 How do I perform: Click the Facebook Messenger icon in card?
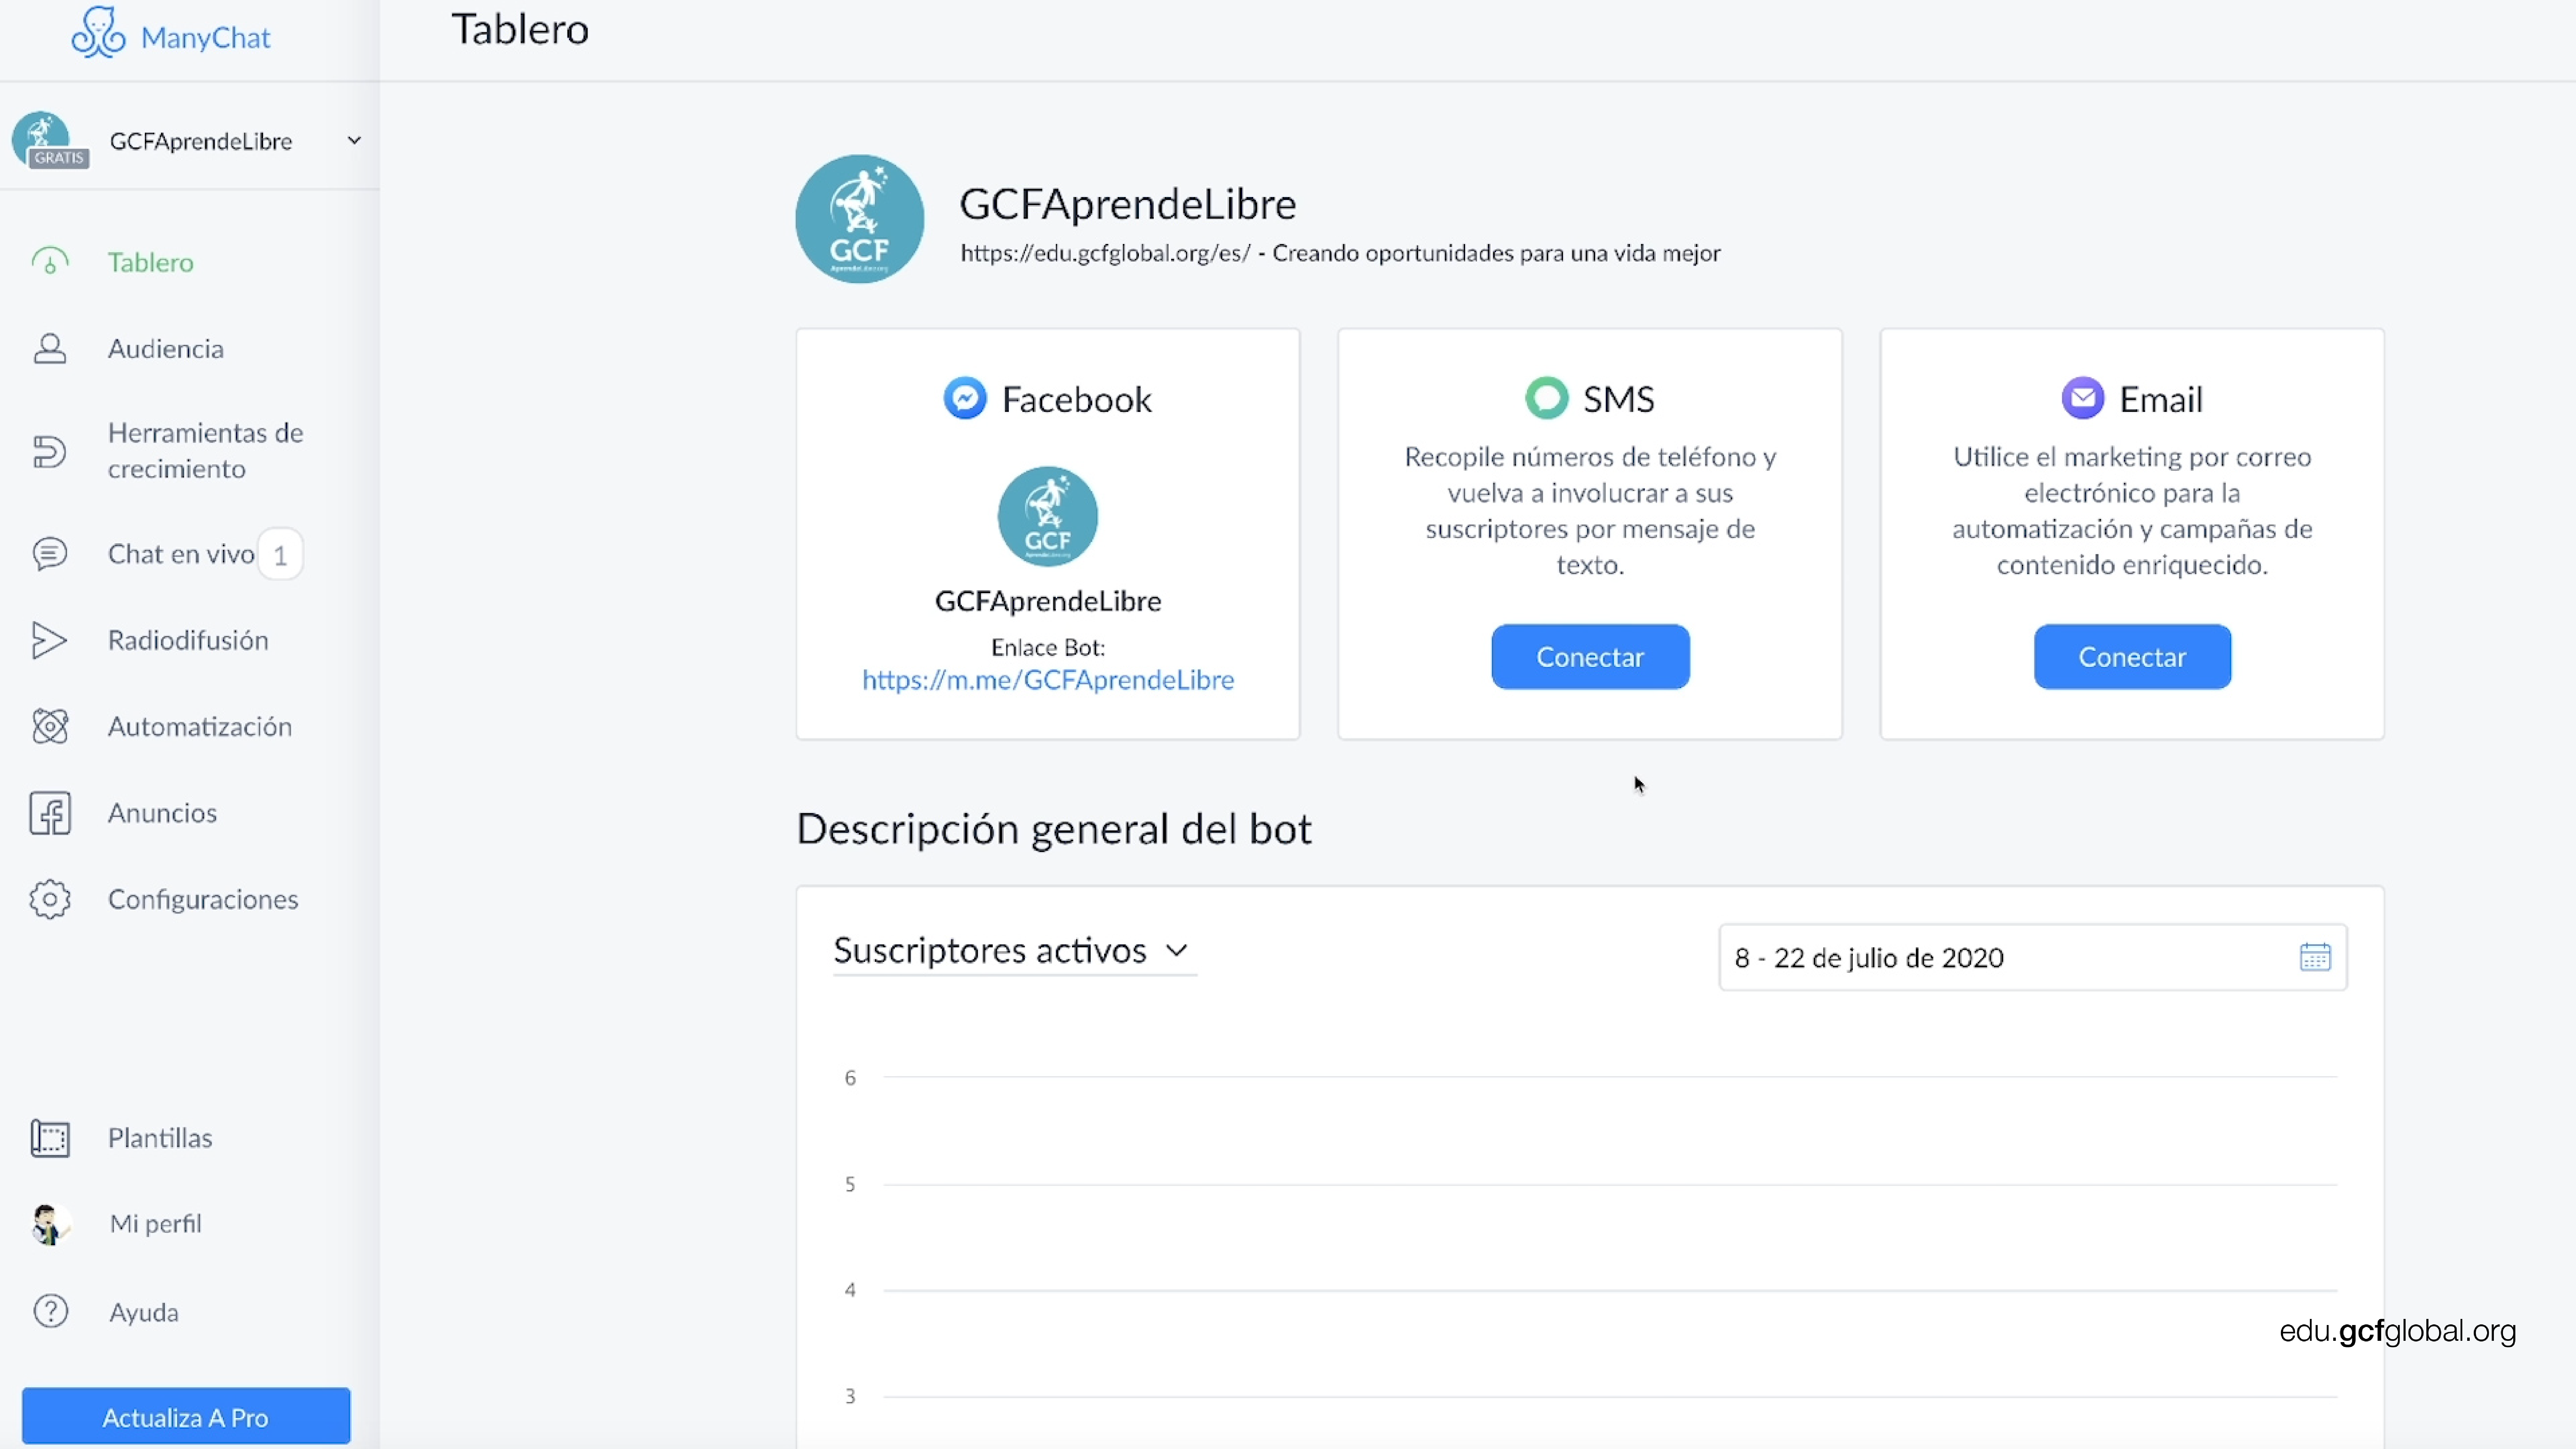(965, 398)
